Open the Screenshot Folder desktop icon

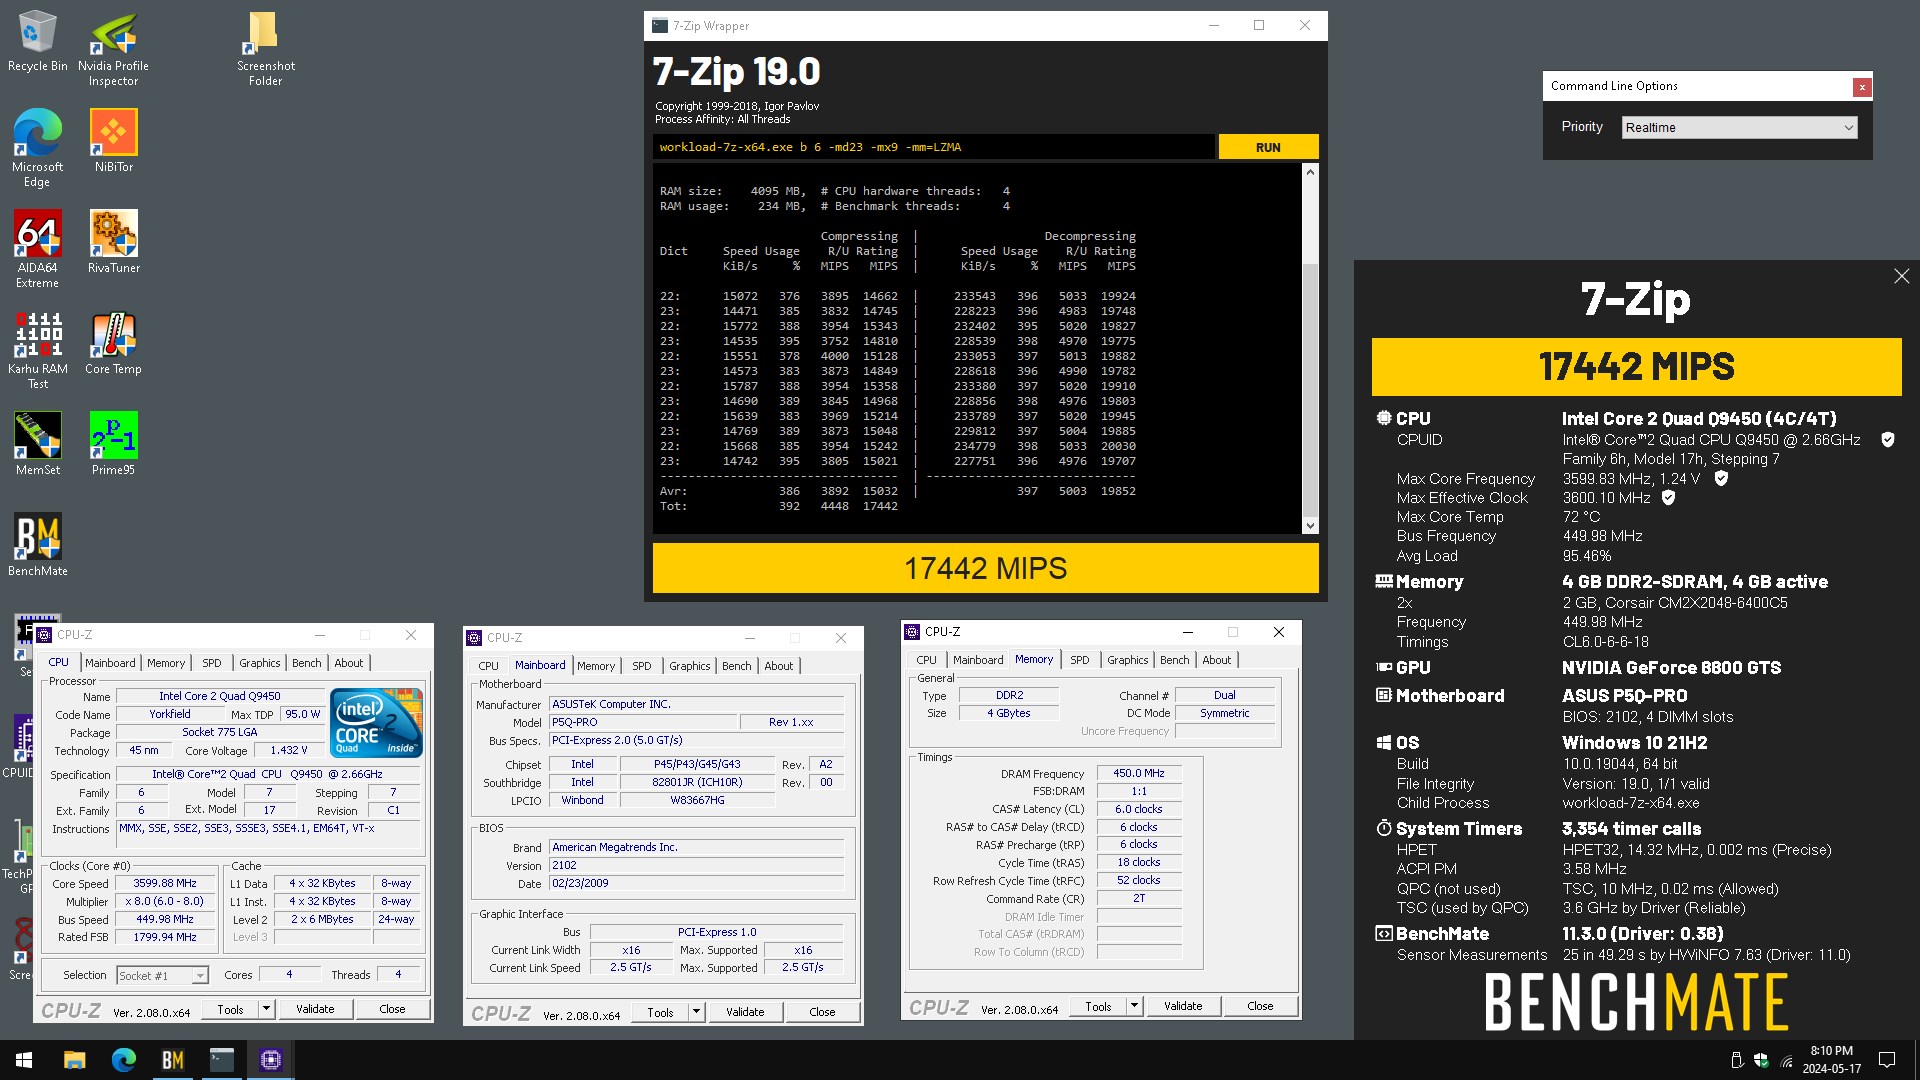tap(265, 49)
